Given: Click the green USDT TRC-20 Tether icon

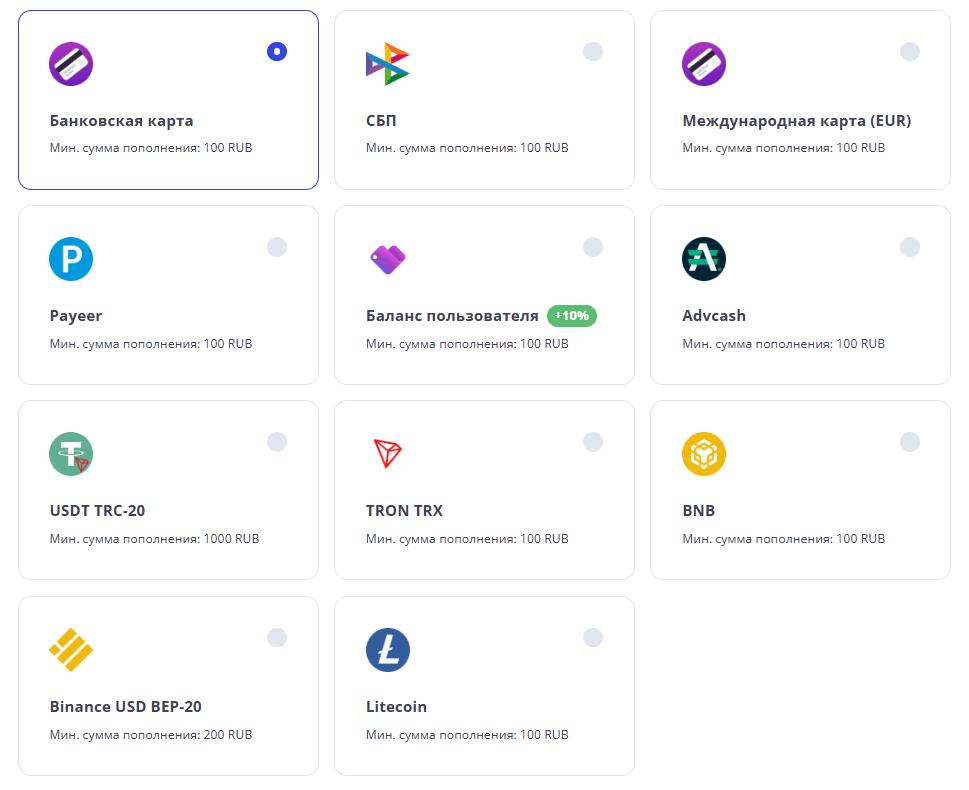Looking at the screenshot, I should point(71,454).
